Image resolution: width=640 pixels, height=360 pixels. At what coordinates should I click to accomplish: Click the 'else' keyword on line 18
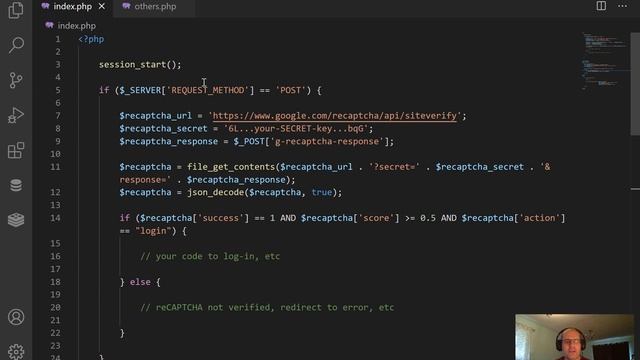140,282
